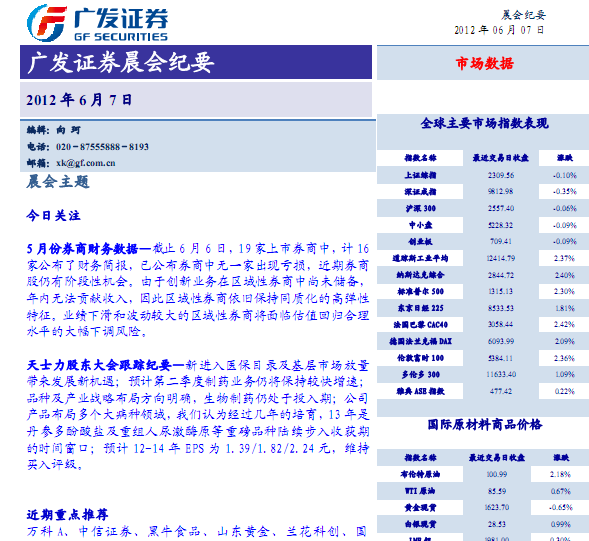Click the closing value 2557.40
The height and width of the screenshot is (541, 589).
pos(501,209)
